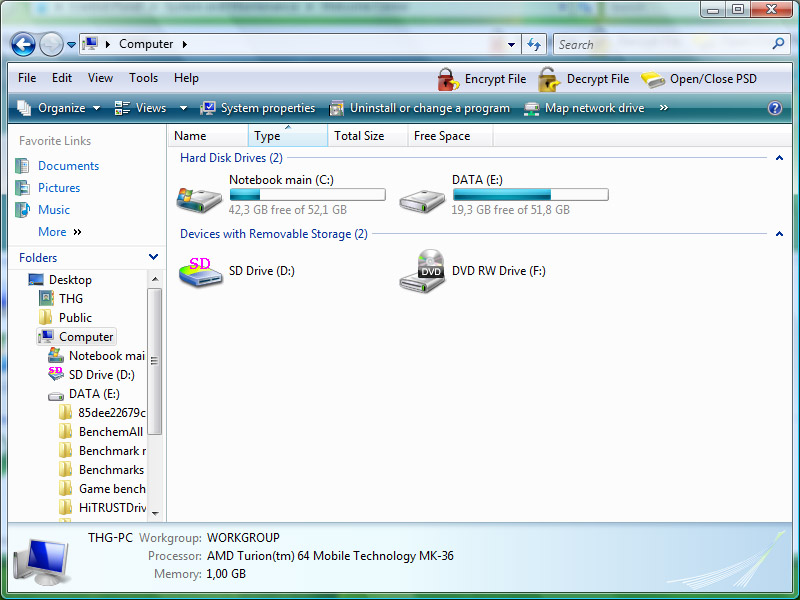Screen dimensions: 800x600
Task: Click the THG-PC computer icon in details pane
Action: click(42, 561)
